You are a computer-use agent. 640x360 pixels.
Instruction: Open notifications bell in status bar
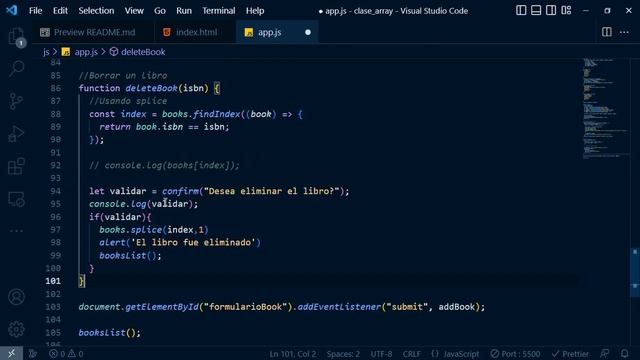tap(624, 353)
